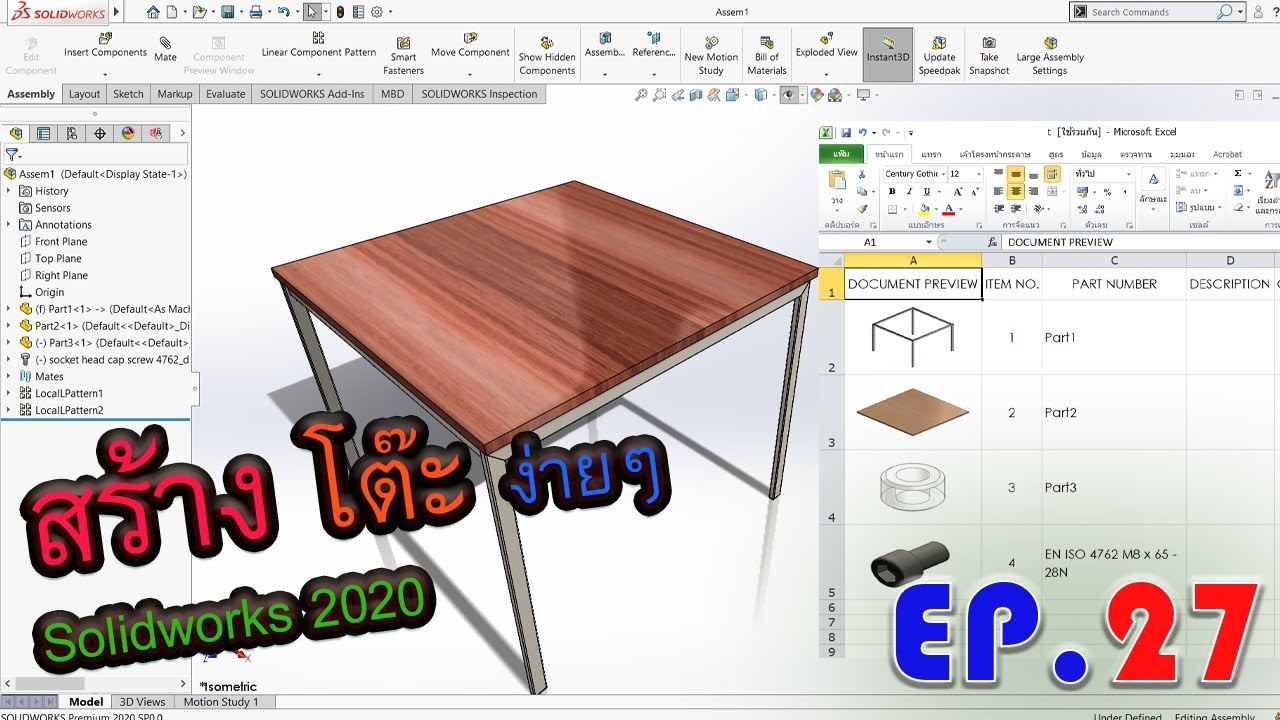Open the FeatureManager design tree tab
This screenshot has width=1280, height=720.
pyautogui.click(x=15, y=133)
